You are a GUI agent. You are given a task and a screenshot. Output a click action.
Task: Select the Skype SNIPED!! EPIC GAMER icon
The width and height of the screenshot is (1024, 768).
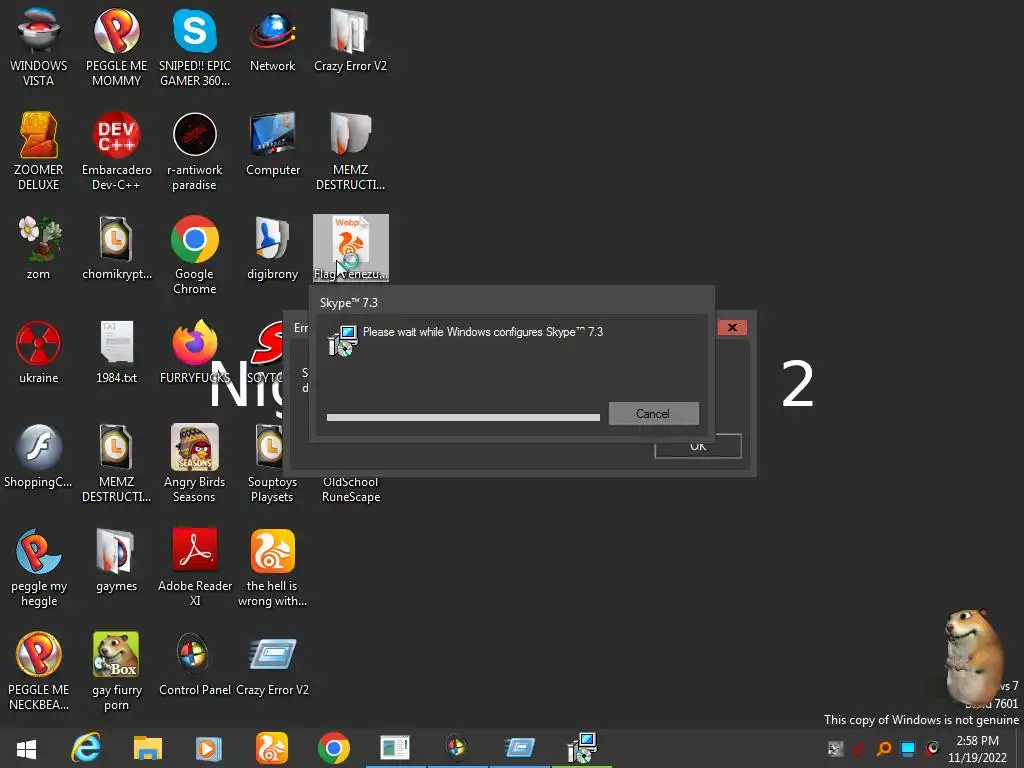click(x=195, y=46)
